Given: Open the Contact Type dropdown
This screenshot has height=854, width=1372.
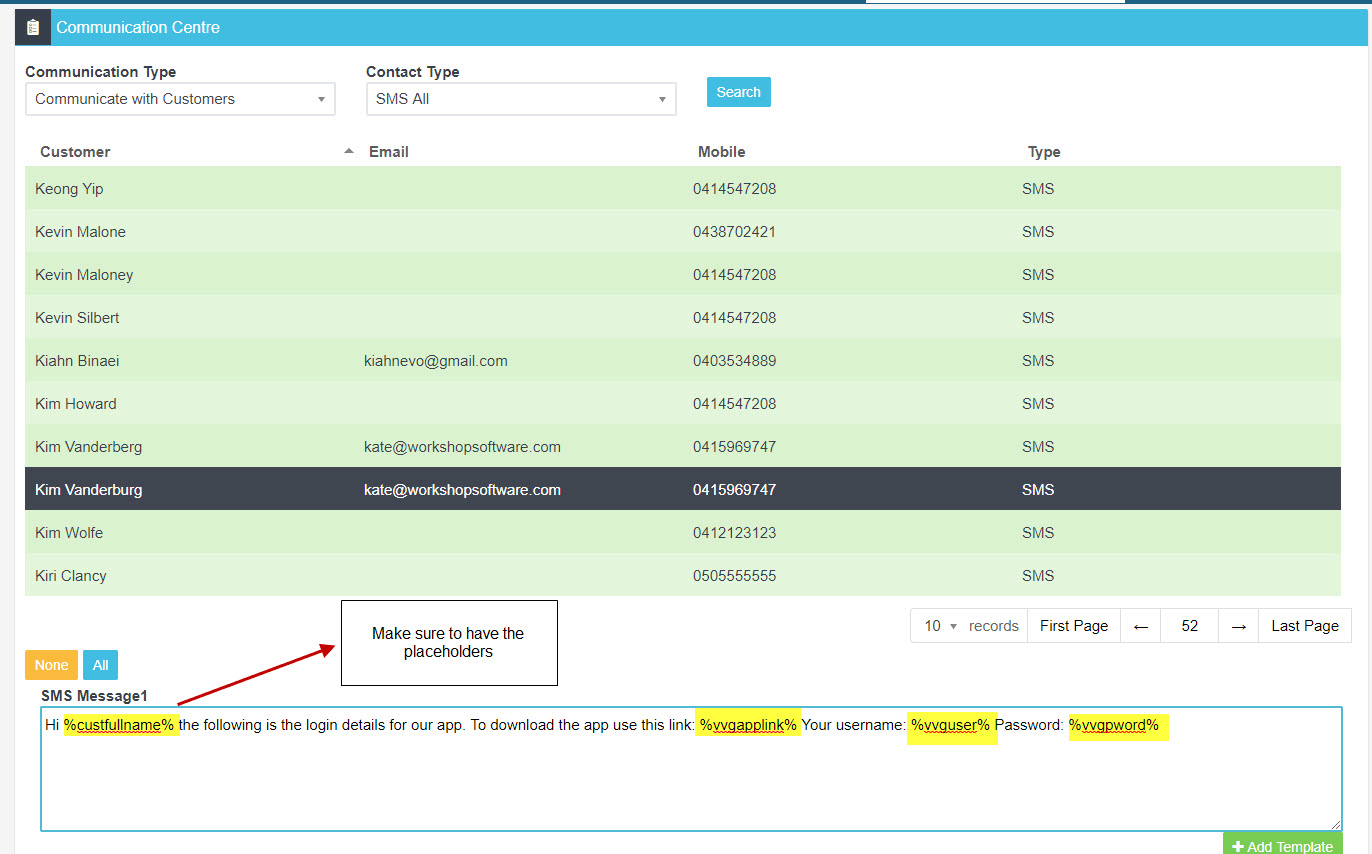Looking at the screenshot, I should [x=521, y=99].
